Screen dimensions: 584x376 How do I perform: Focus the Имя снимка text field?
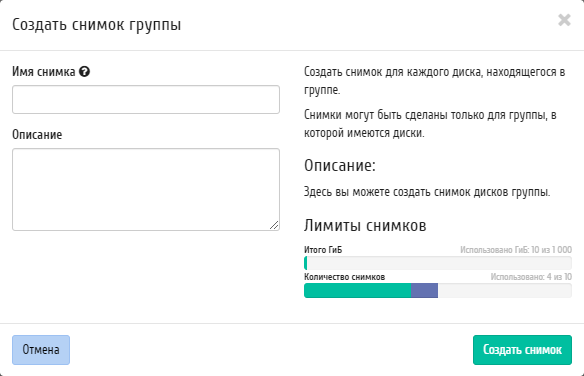point(146,99)
